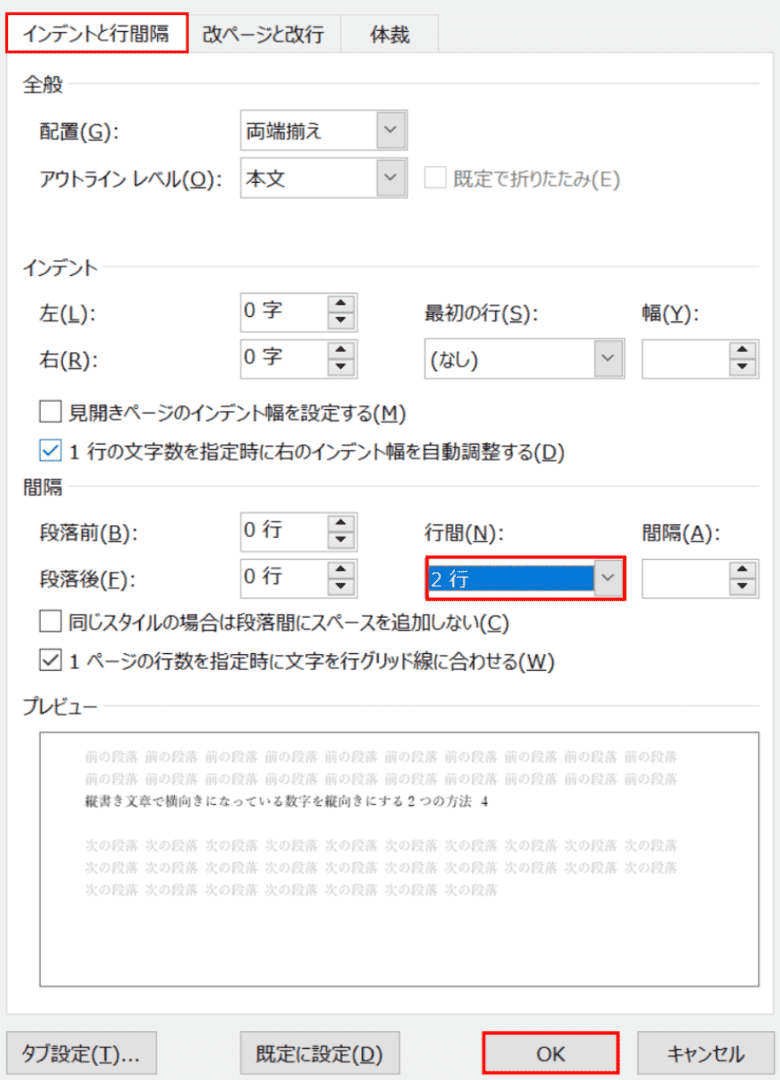Click the 段落前 spacing input field
780x1080 pixels.
(x=284, y=531)
